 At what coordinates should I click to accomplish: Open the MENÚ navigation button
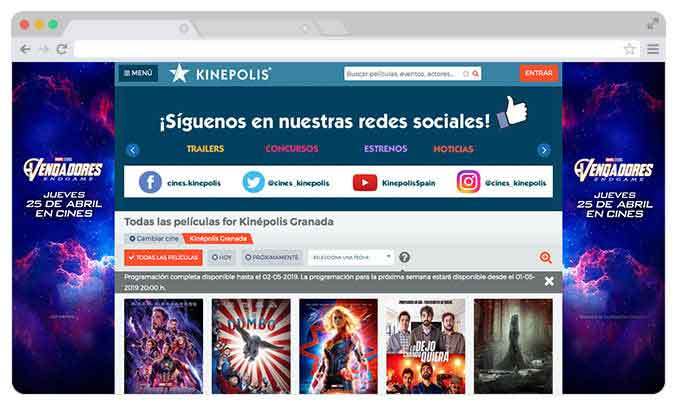pos(138,73)
